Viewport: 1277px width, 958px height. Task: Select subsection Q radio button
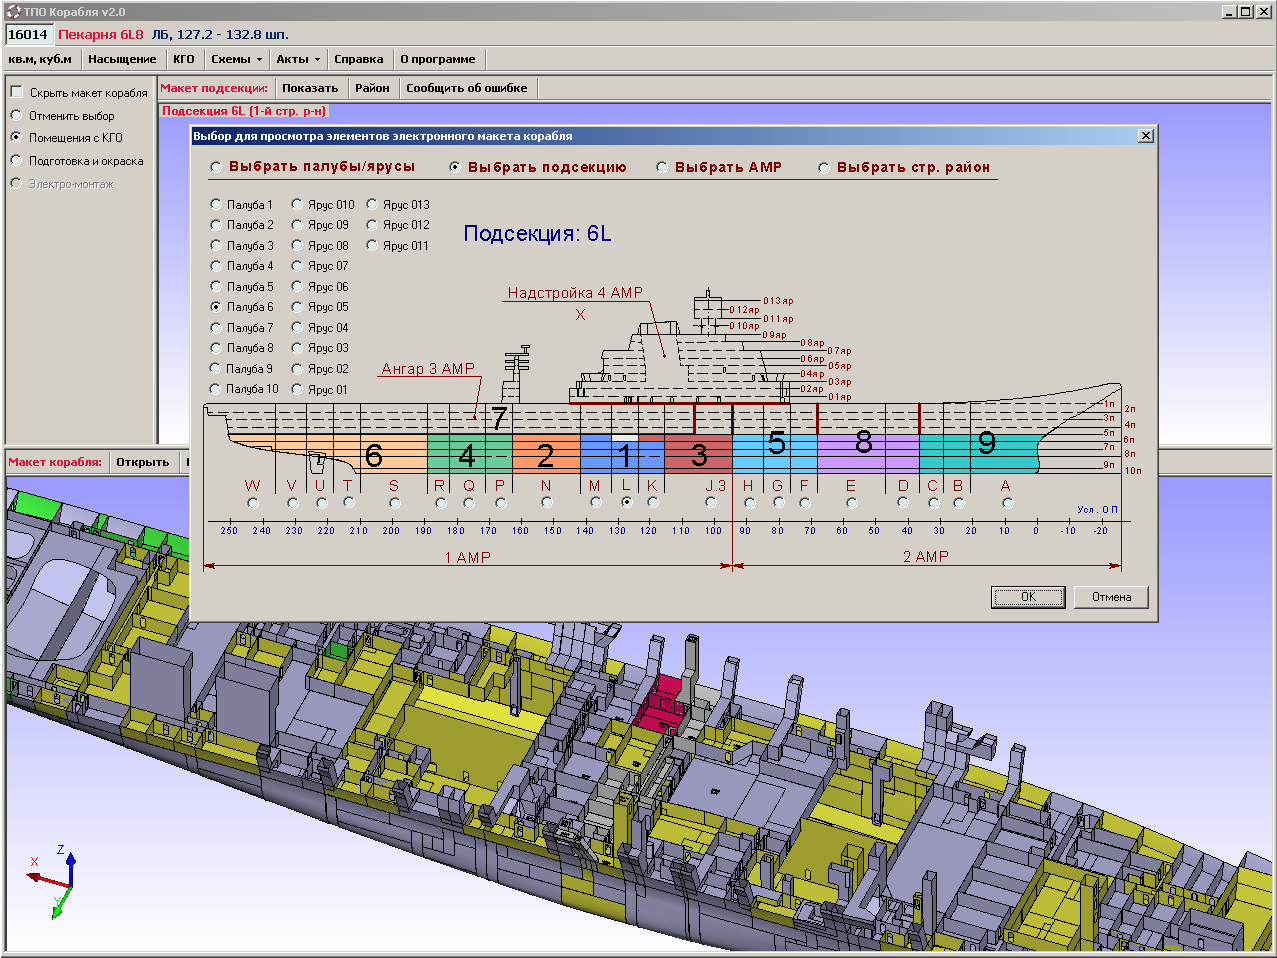[470, 503]
